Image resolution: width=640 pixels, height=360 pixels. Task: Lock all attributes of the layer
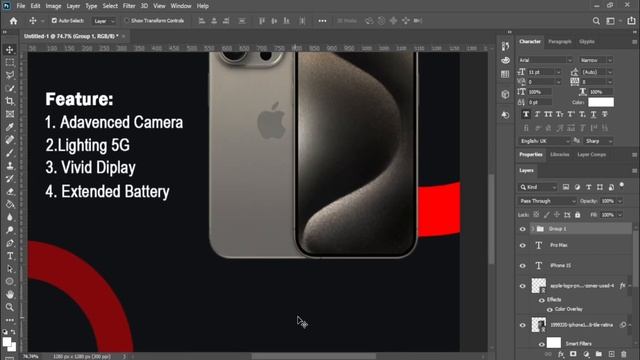pyautogui.click(x=578, y=215)
